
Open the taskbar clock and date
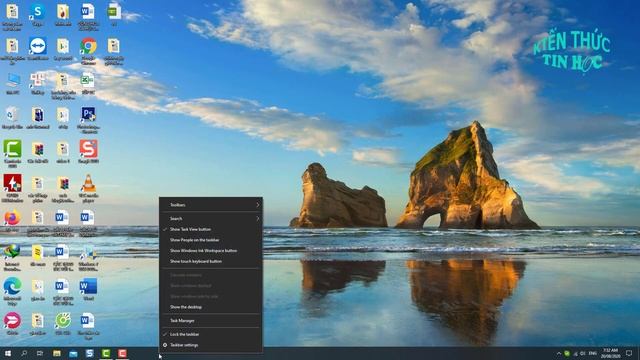coord(611,353)
